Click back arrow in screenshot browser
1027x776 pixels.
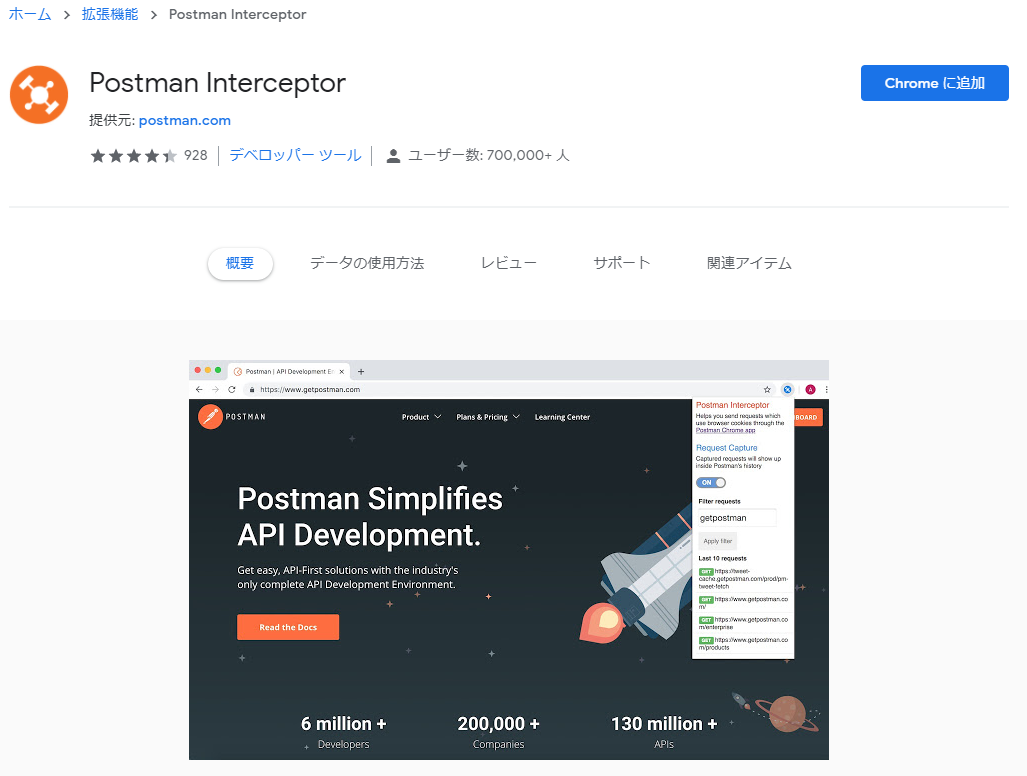pyautogui.click(x=199, y=390)
